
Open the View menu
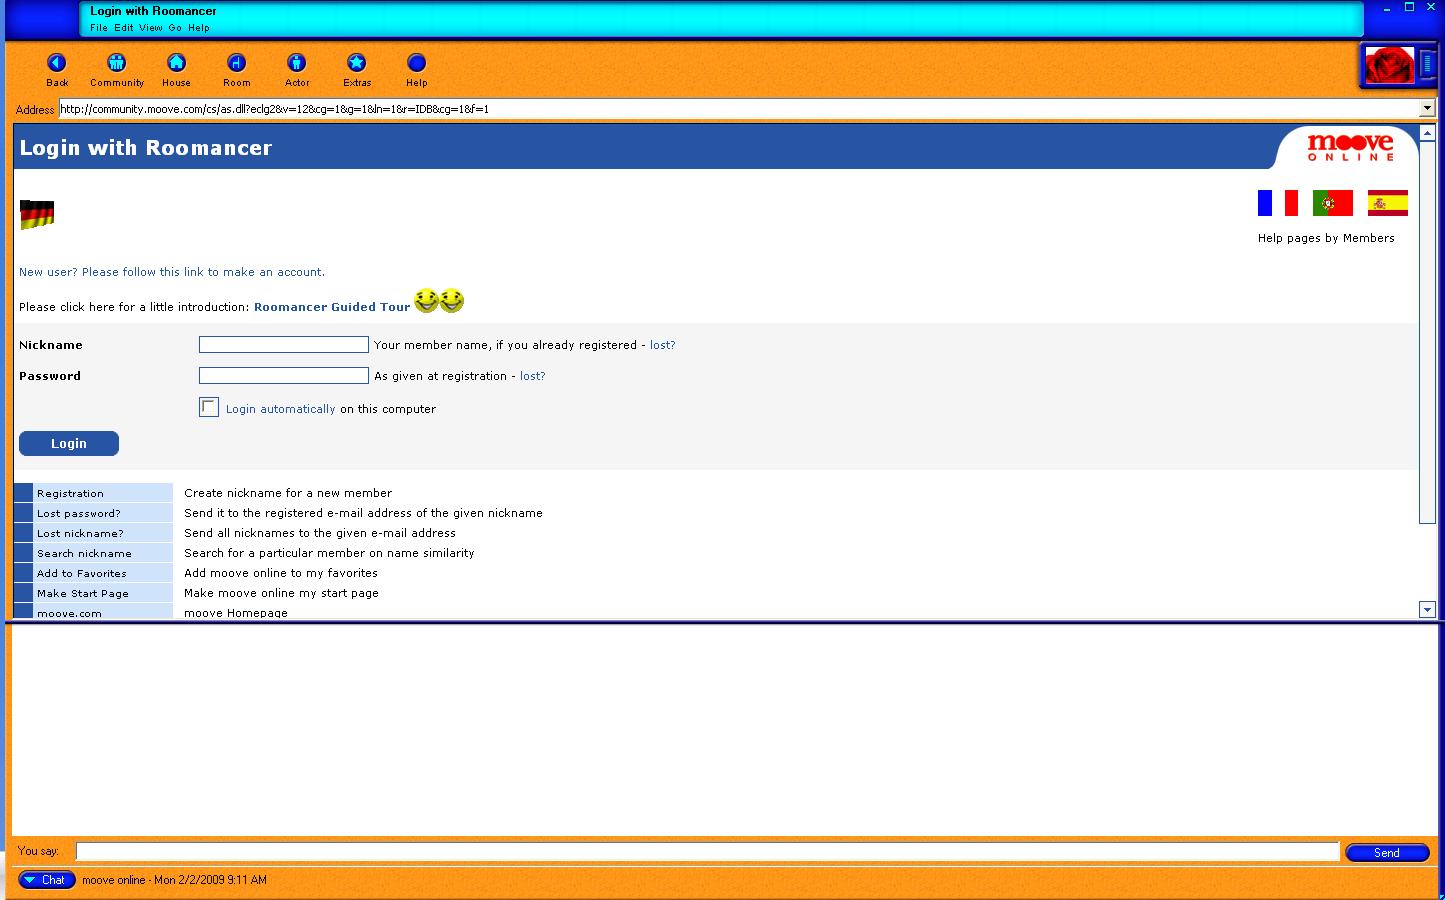151,28
